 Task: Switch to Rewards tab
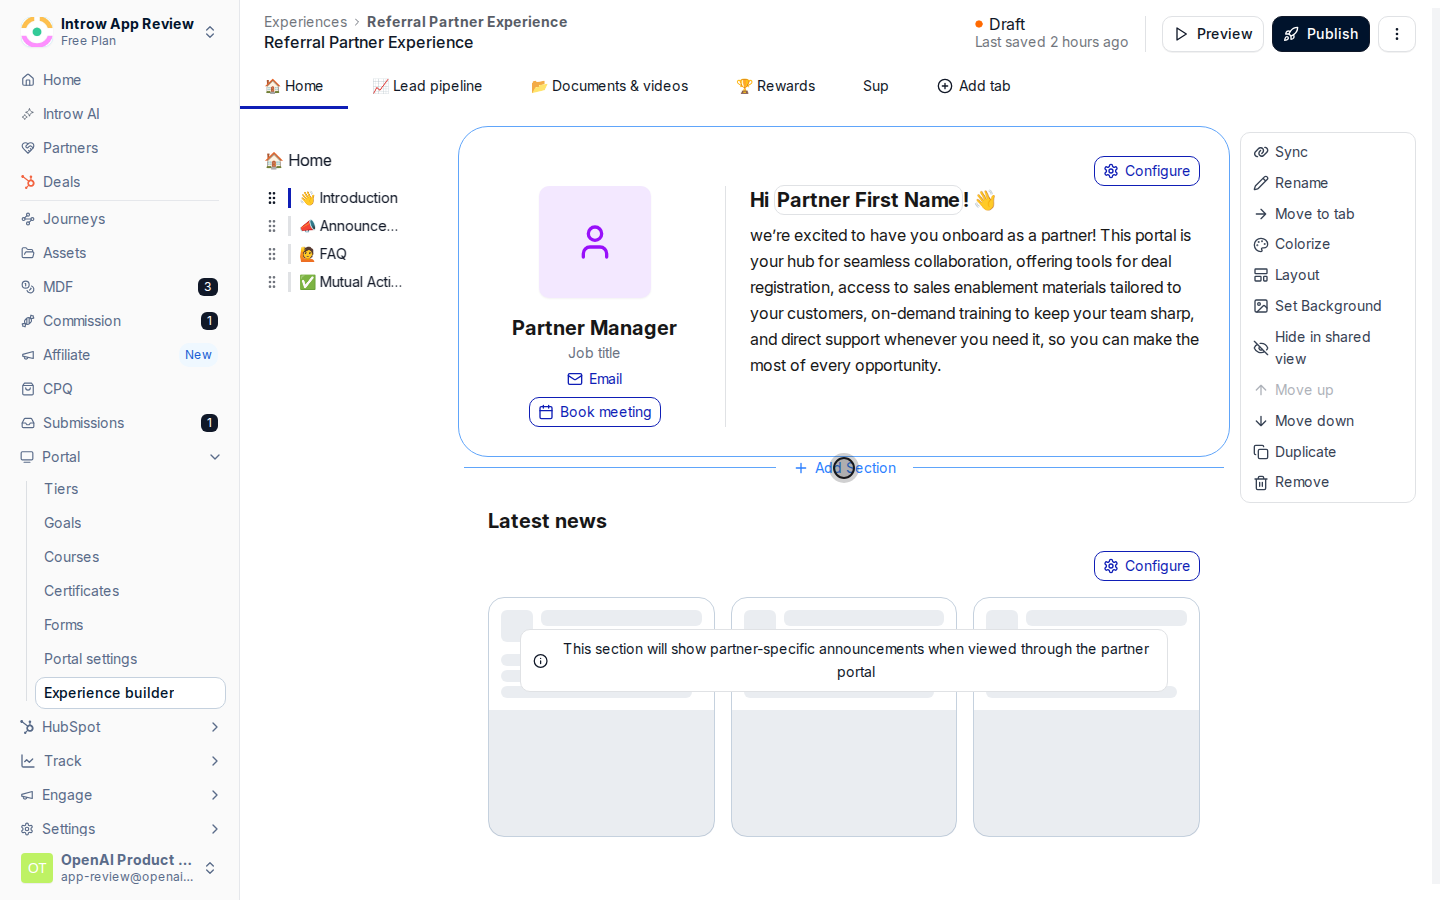(x=776, y=86)
